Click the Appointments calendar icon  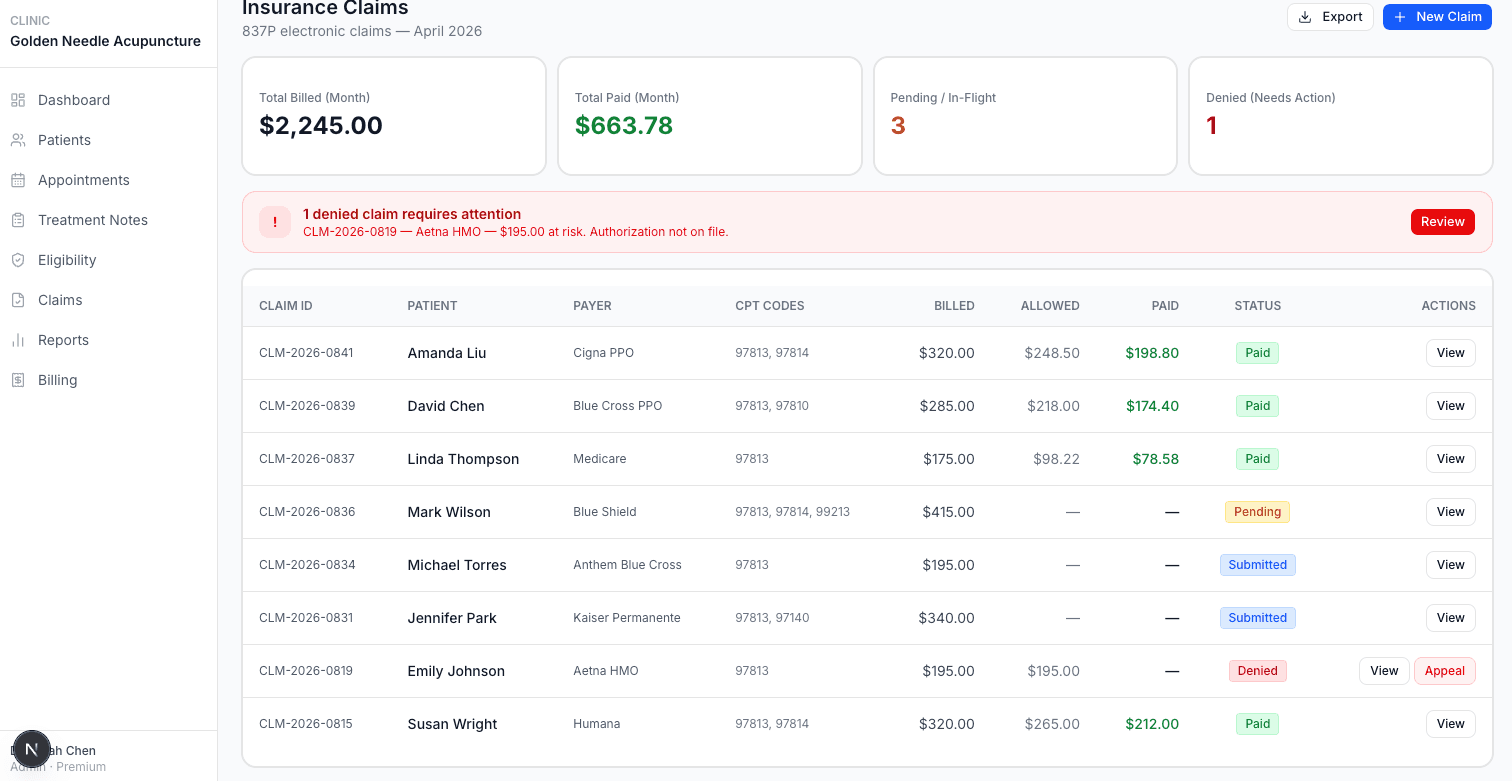pos(18,180)
